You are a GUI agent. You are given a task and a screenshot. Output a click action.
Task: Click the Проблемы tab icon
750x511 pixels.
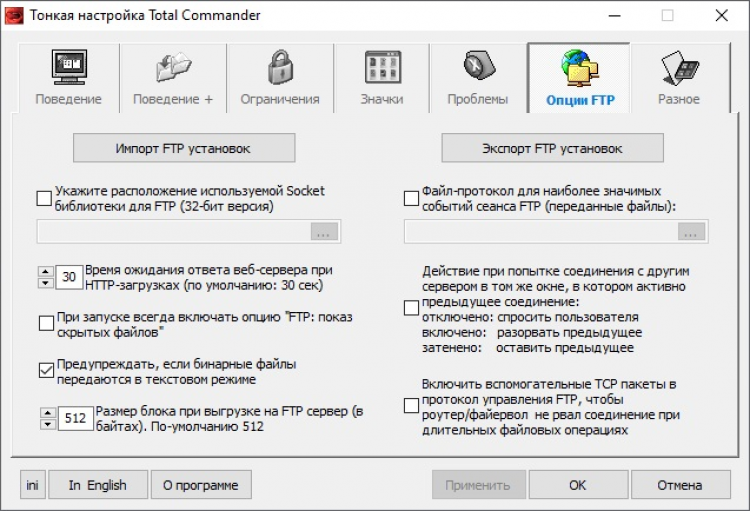click(x=477, y=68)
